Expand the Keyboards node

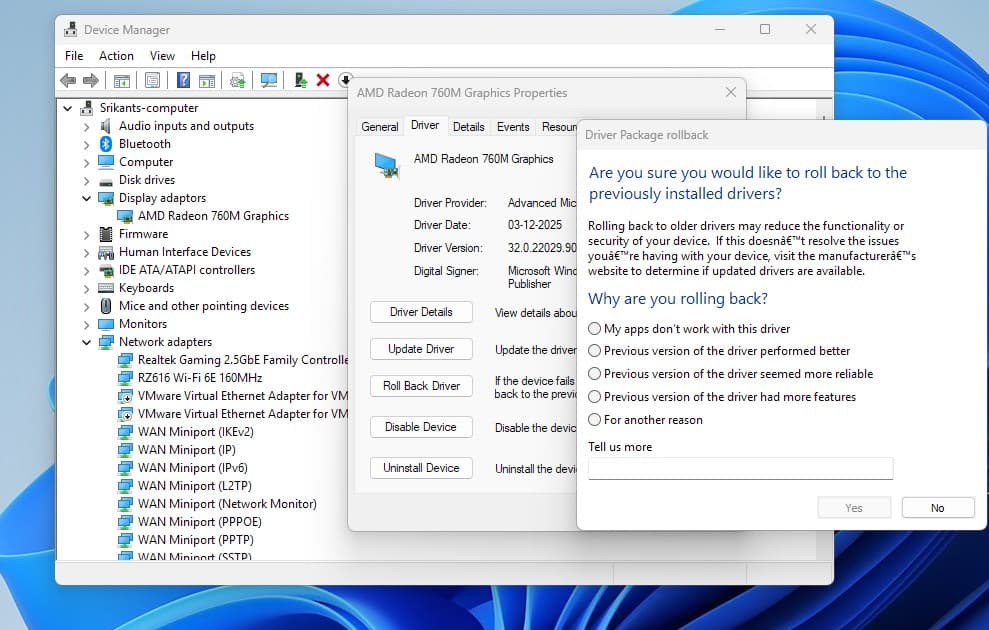tap(86, 288)
